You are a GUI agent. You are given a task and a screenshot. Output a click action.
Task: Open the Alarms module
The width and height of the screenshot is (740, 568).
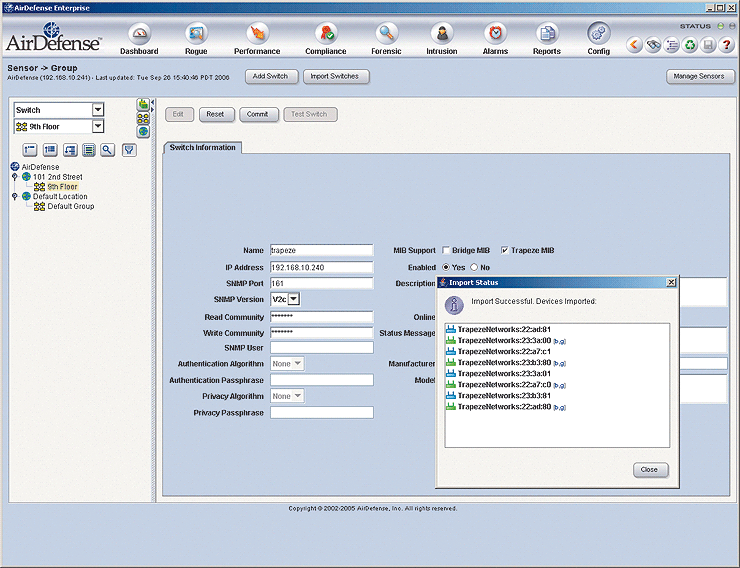(495, 39)
